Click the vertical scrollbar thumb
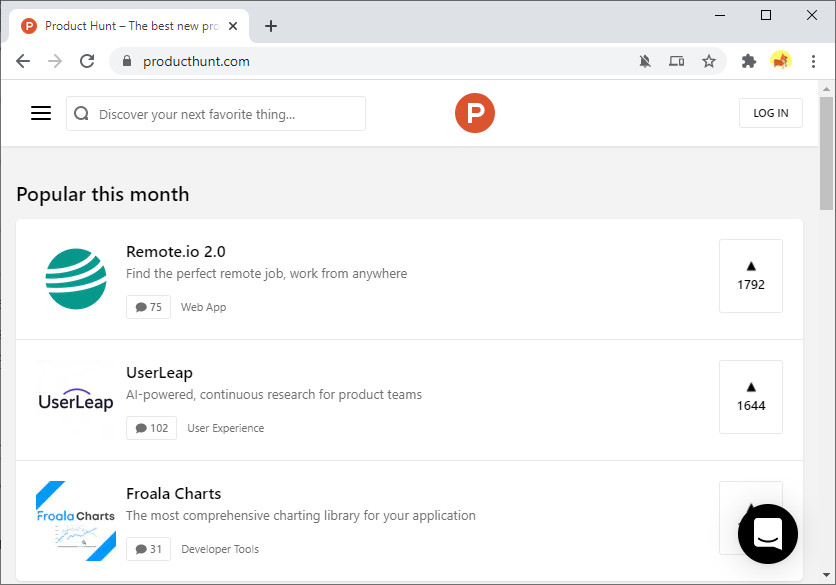The image size is (836, 585). (826, 154)
